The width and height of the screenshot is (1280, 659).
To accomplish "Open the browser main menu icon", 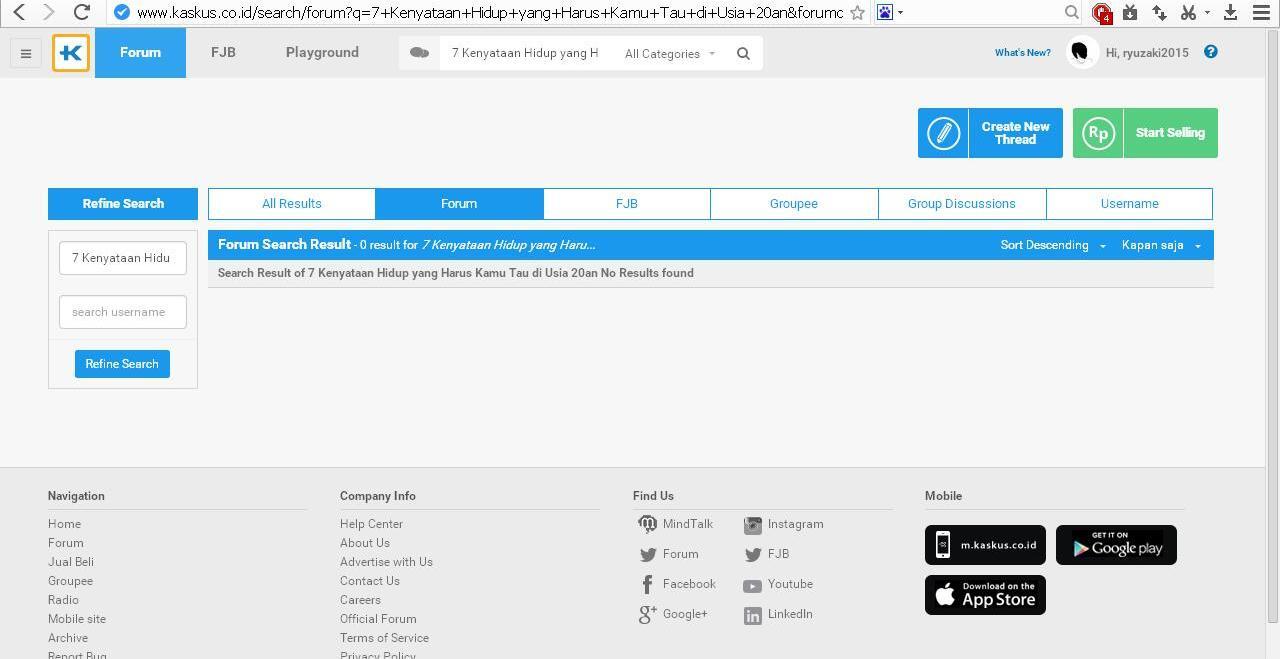I will (1261, 12).
